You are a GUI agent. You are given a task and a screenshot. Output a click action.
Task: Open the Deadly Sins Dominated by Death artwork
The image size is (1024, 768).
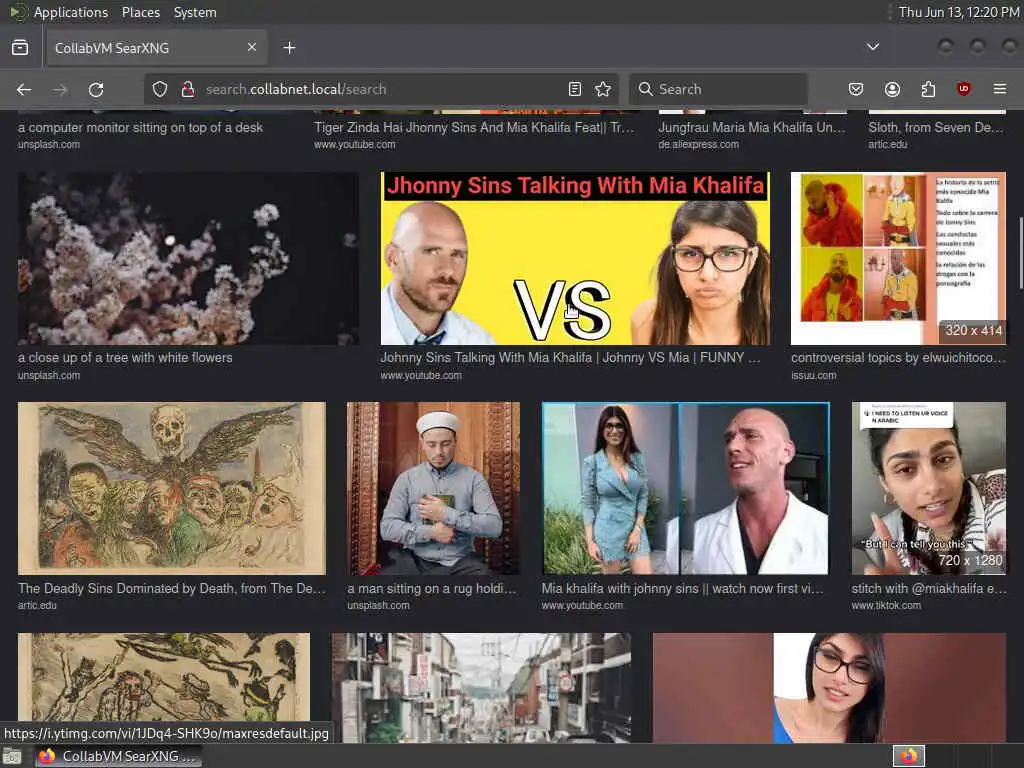click(171, 488)
